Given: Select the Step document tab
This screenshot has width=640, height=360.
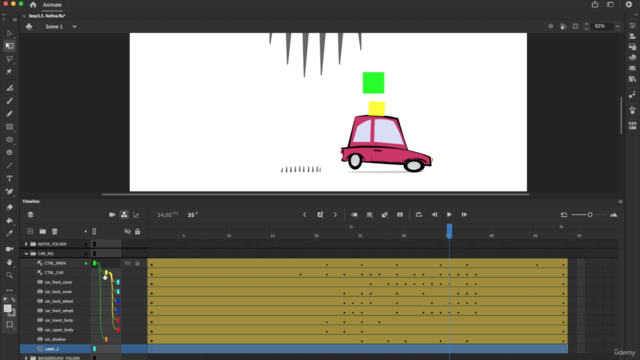Looking at the screenshot, I should [47, 16].
